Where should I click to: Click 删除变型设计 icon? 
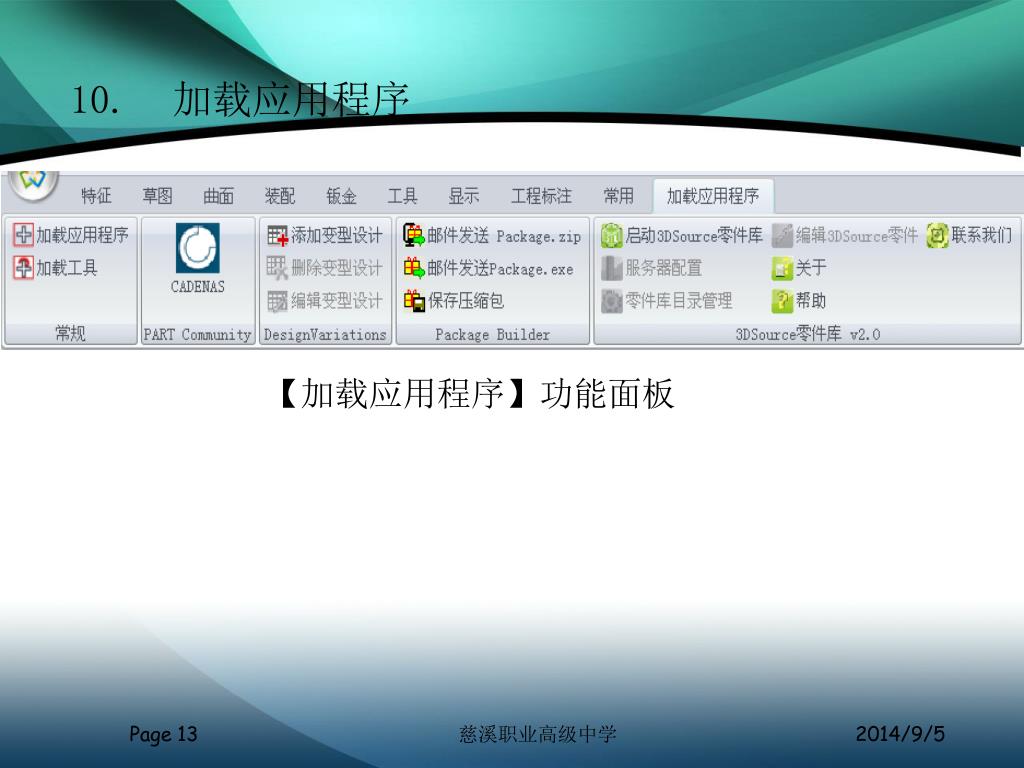(278, 268)
